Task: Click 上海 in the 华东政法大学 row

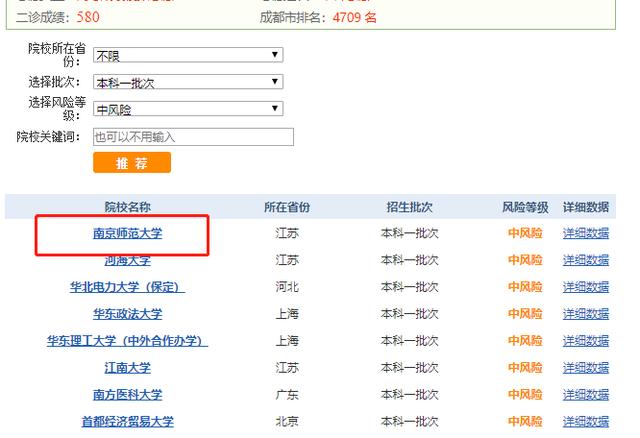Action: coord(287,314)
